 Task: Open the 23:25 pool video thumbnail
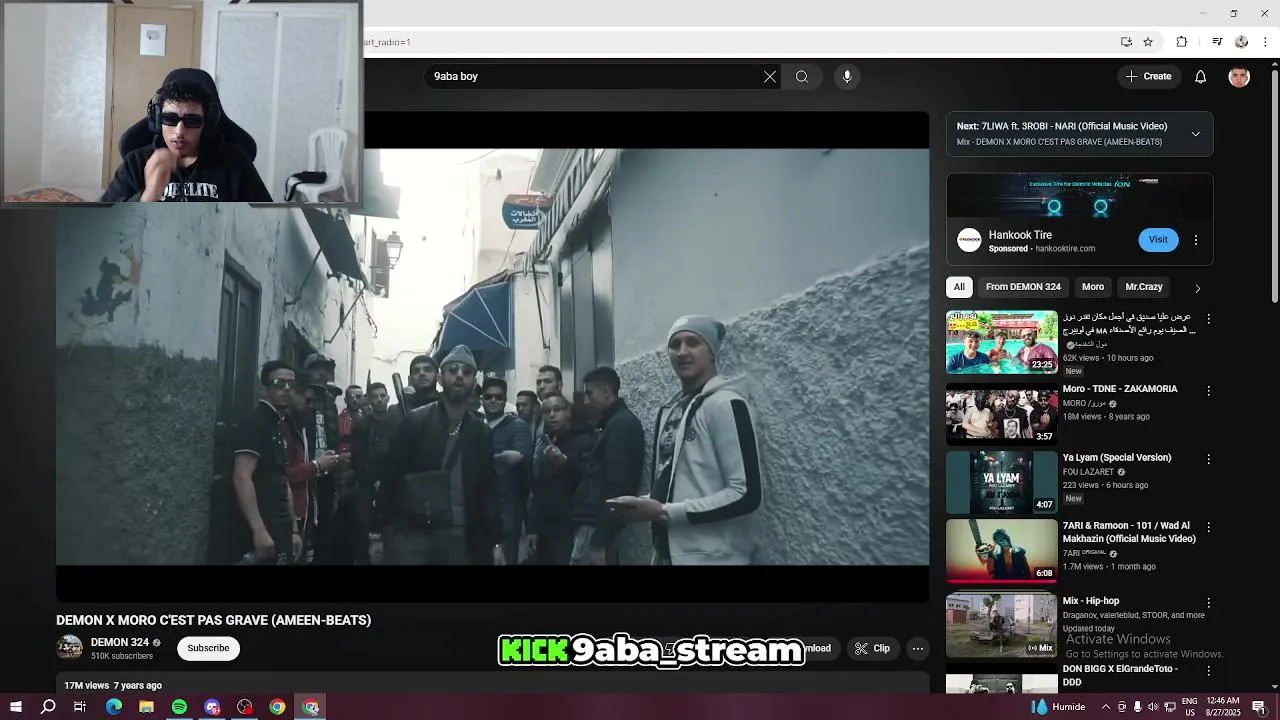coord(1001,342)
